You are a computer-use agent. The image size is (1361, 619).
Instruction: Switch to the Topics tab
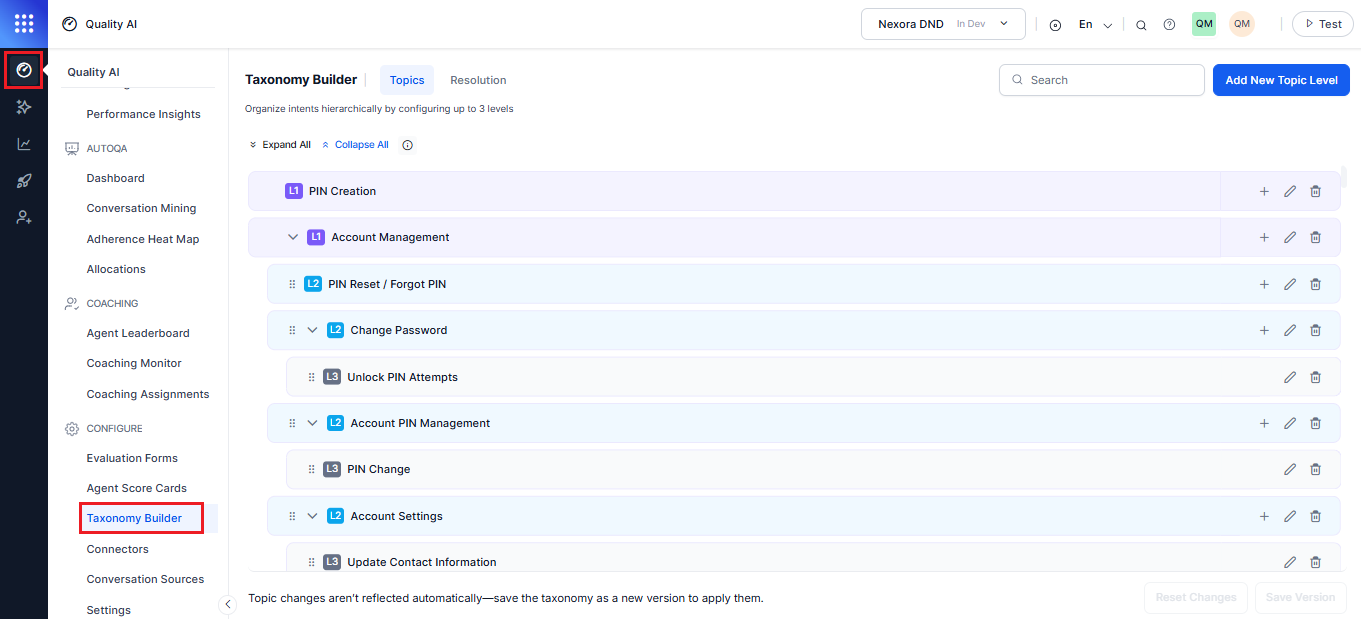coord(407,80)
